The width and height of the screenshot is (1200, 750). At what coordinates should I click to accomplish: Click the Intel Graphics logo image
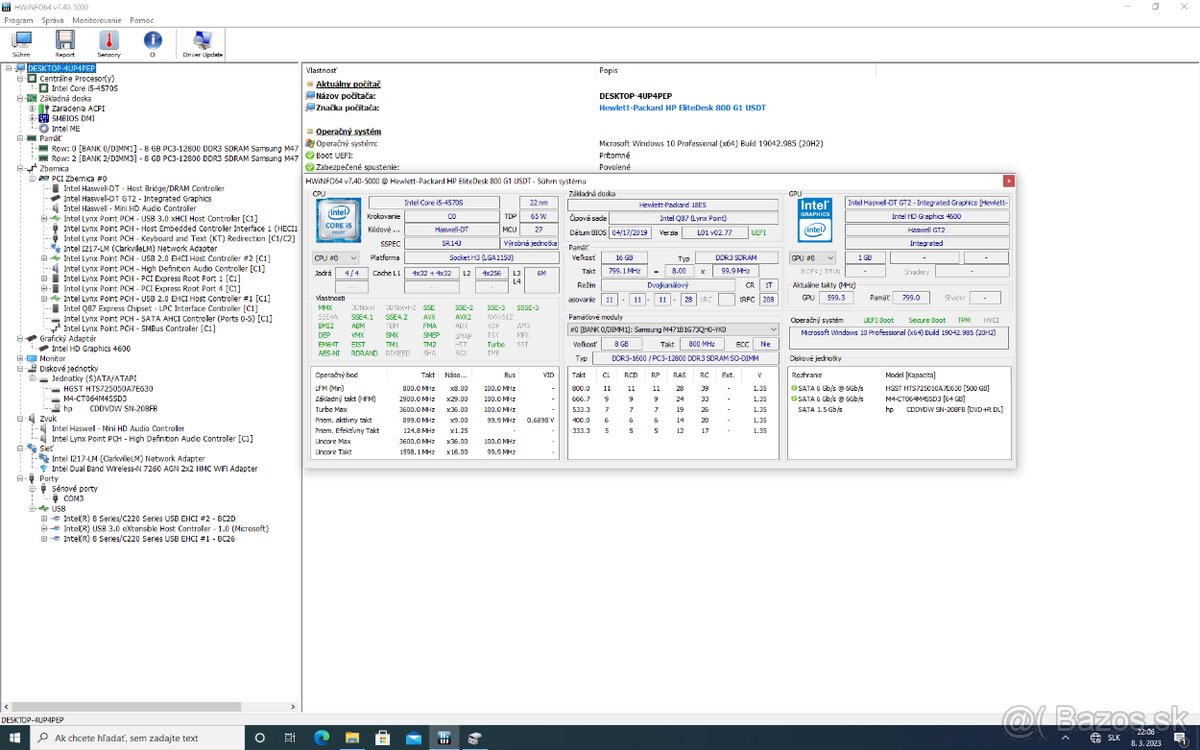click(816, 222)
